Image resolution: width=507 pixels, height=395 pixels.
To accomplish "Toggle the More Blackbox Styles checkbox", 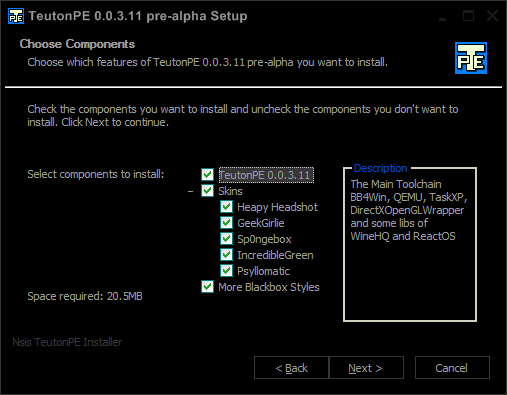I will tap(207, 287).
